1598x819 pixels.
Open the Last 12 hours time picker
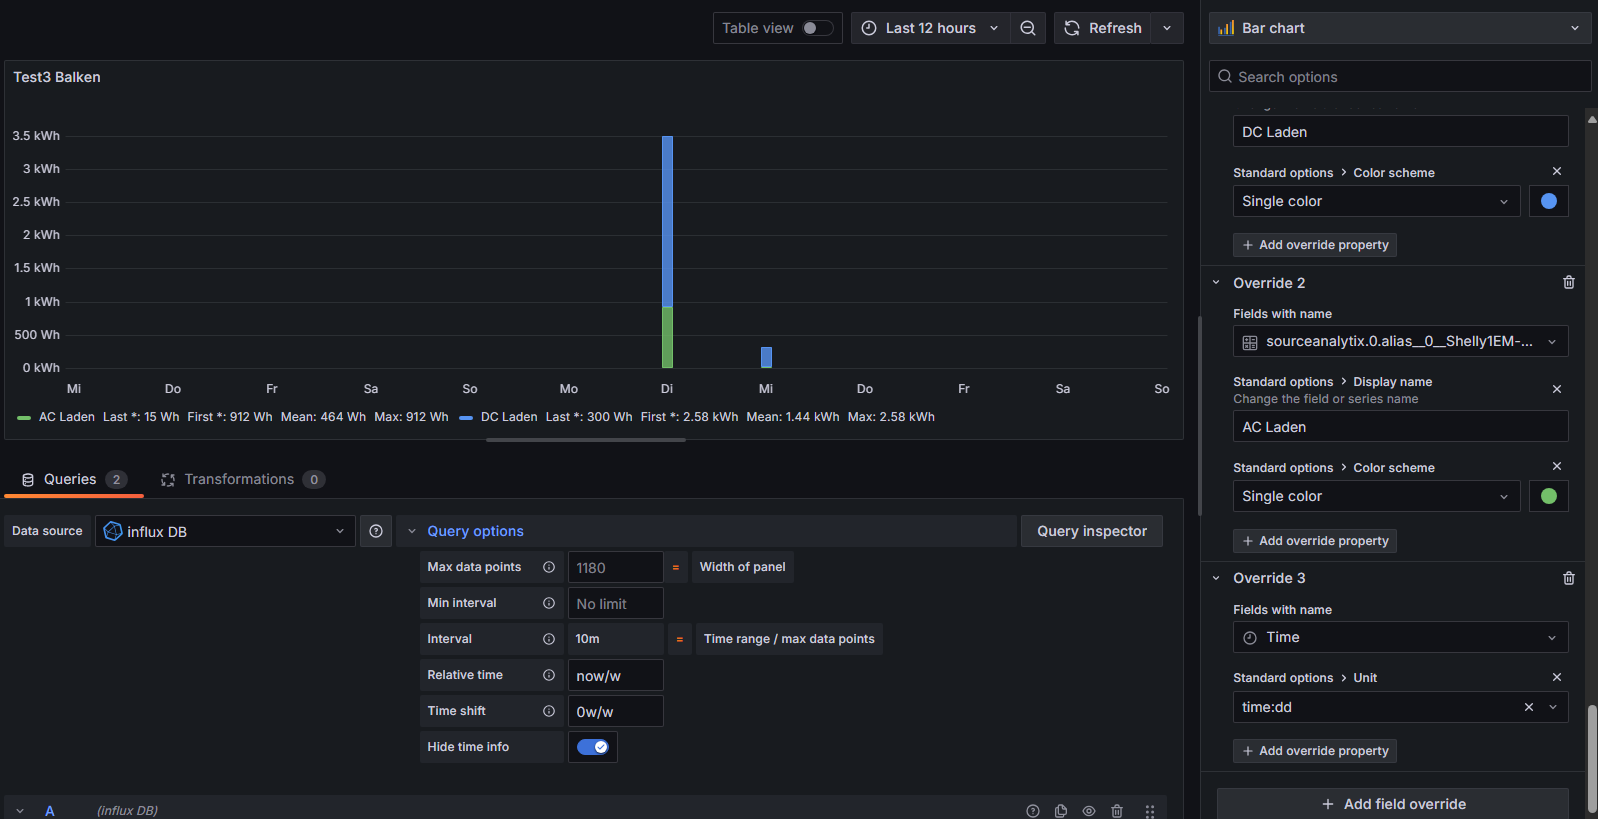(x=930, y=28)
